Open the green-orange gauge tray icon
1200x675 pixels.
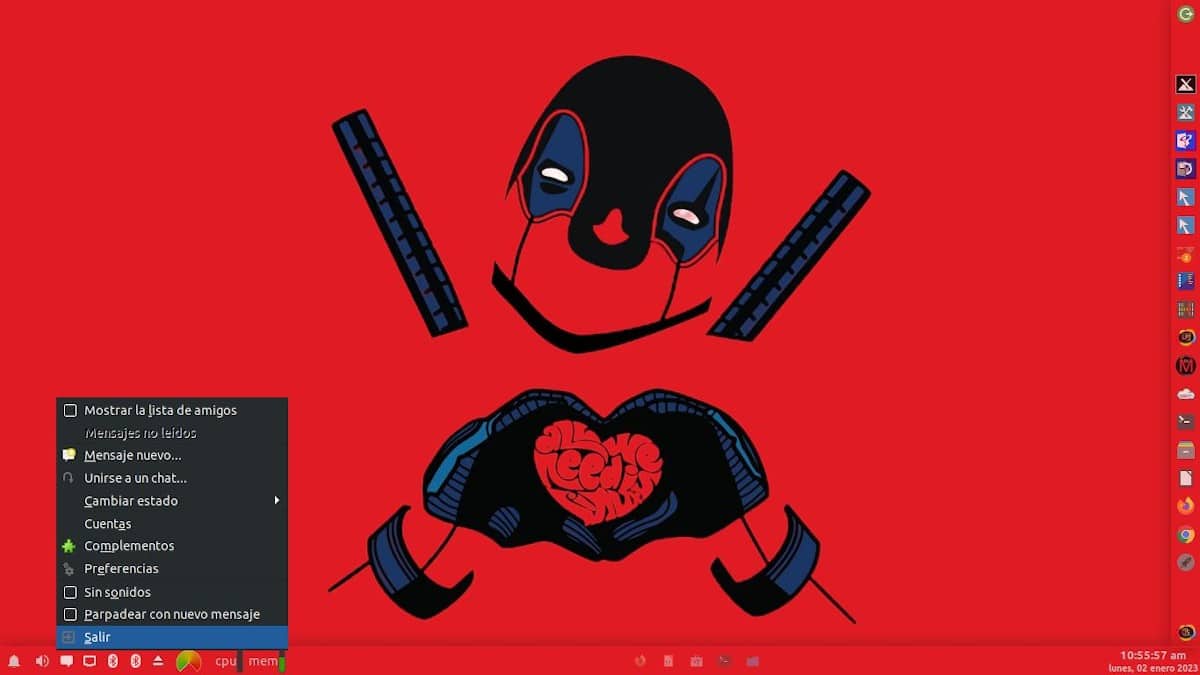click(188, 661)
